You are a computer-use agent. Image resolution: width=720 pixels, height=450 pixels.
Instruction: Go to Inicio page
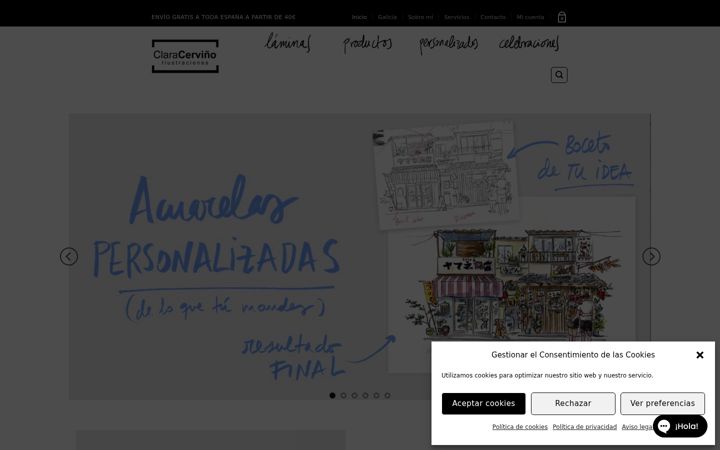[359, 17]
